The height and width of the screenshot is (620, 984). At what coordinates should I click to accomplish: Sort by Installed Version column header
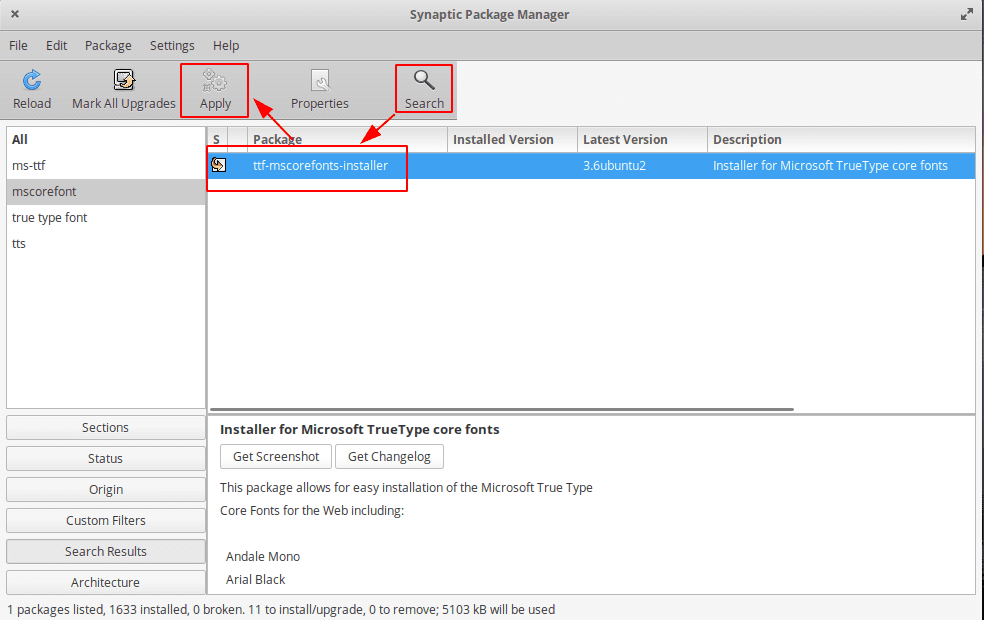coord(510,139)
